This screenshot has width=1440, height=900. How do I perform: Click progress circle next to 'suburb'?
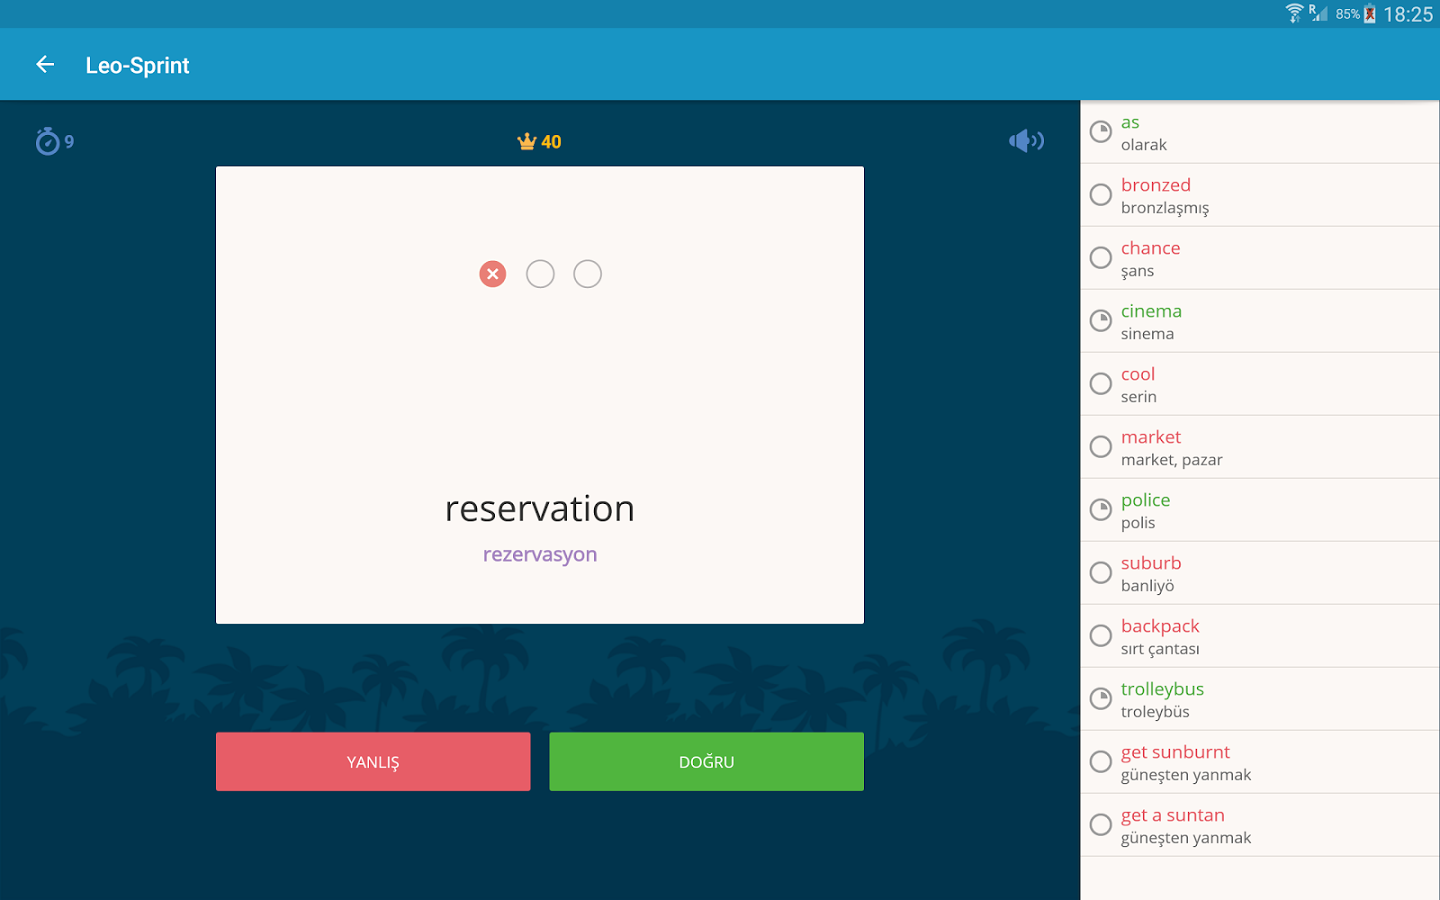[1101, 573]
